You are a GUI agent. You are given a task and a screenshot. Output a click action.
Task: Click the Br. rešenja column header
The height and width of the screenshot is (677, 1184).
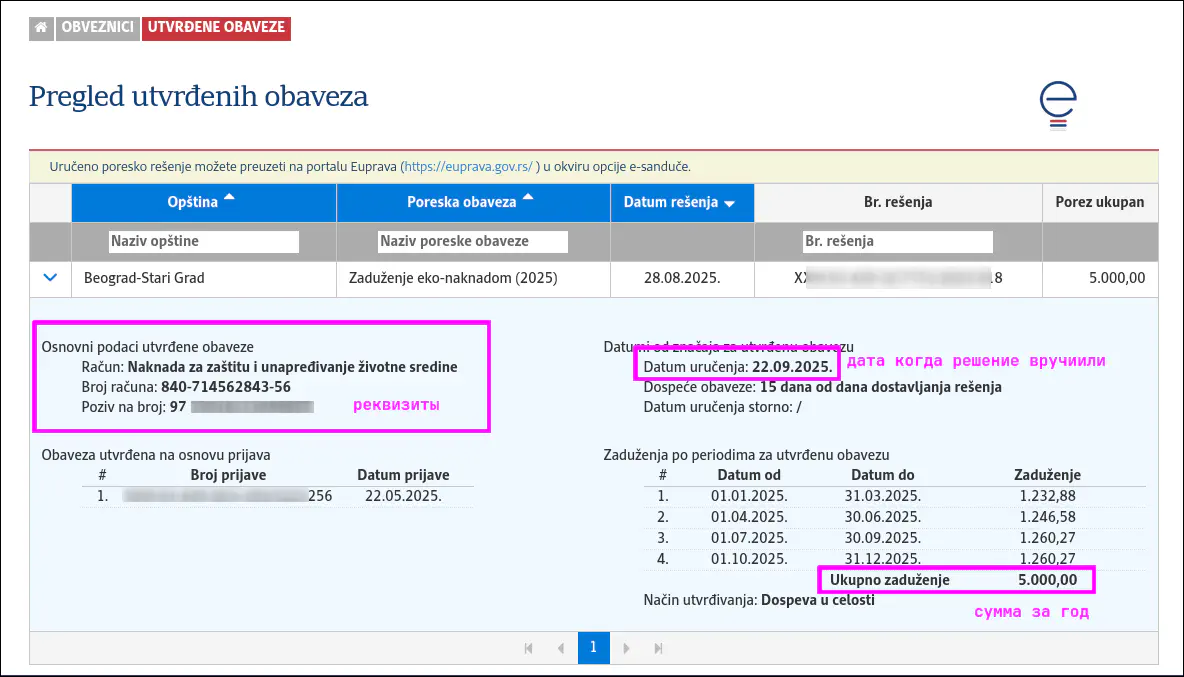point(897,202)
